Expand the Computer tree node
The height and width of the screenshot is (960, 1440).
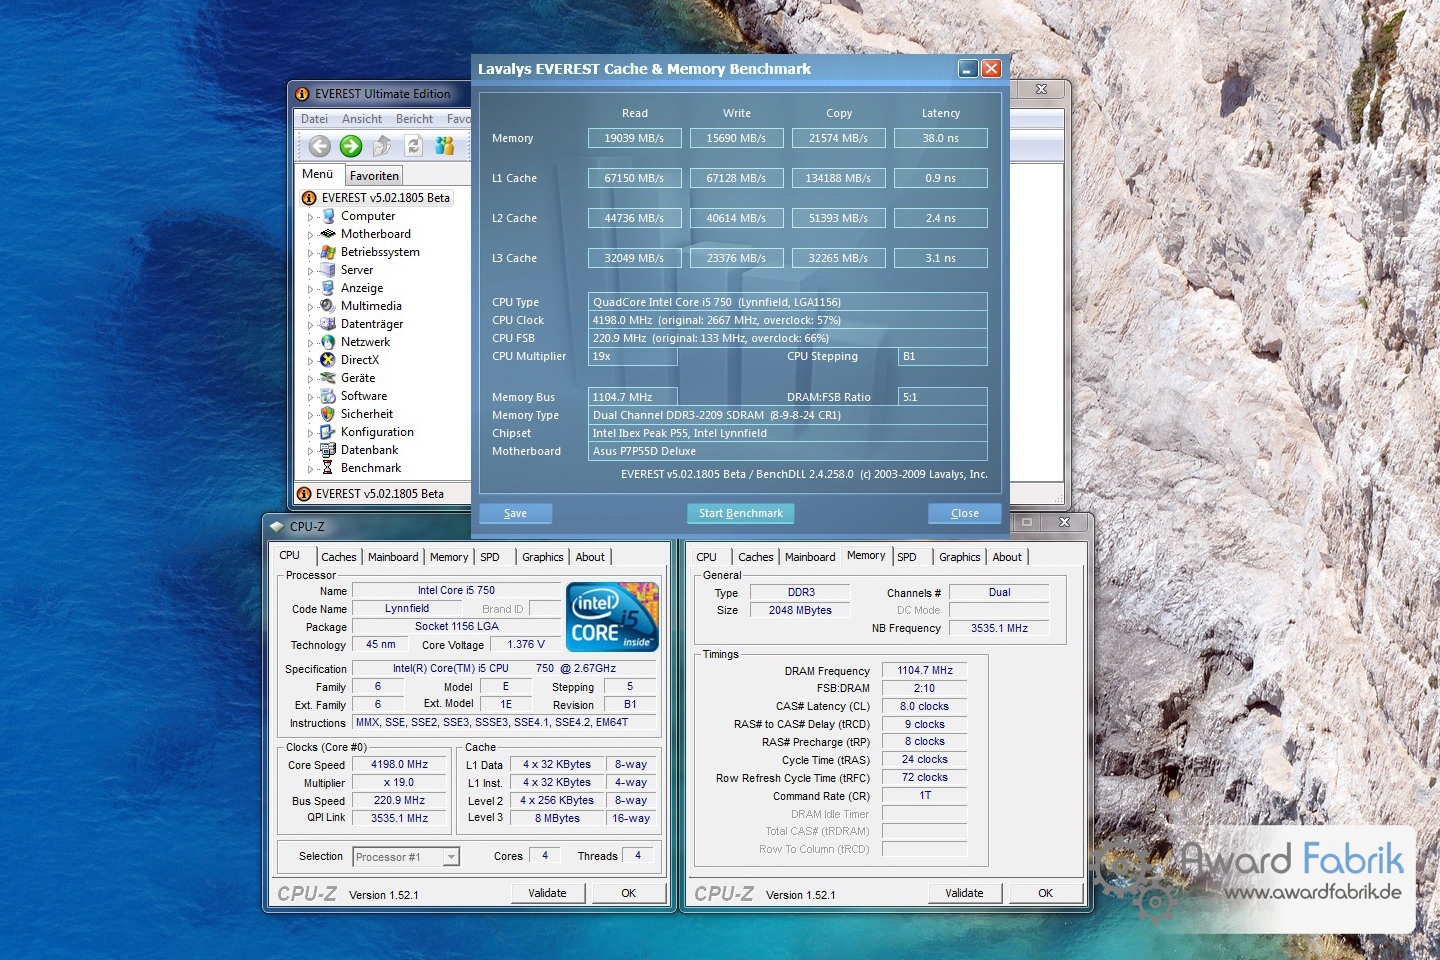[x=311, y=217]
